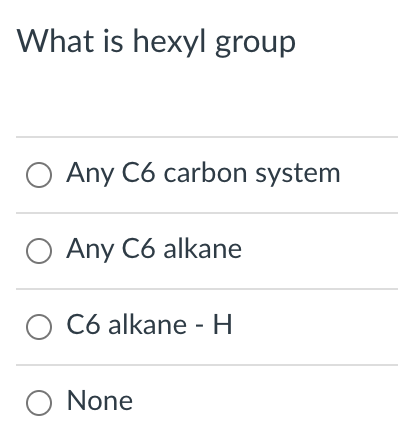
Task: Click the 'Any C6 alkane' label text
Action: pyautogui.click(x=154, y=249)
